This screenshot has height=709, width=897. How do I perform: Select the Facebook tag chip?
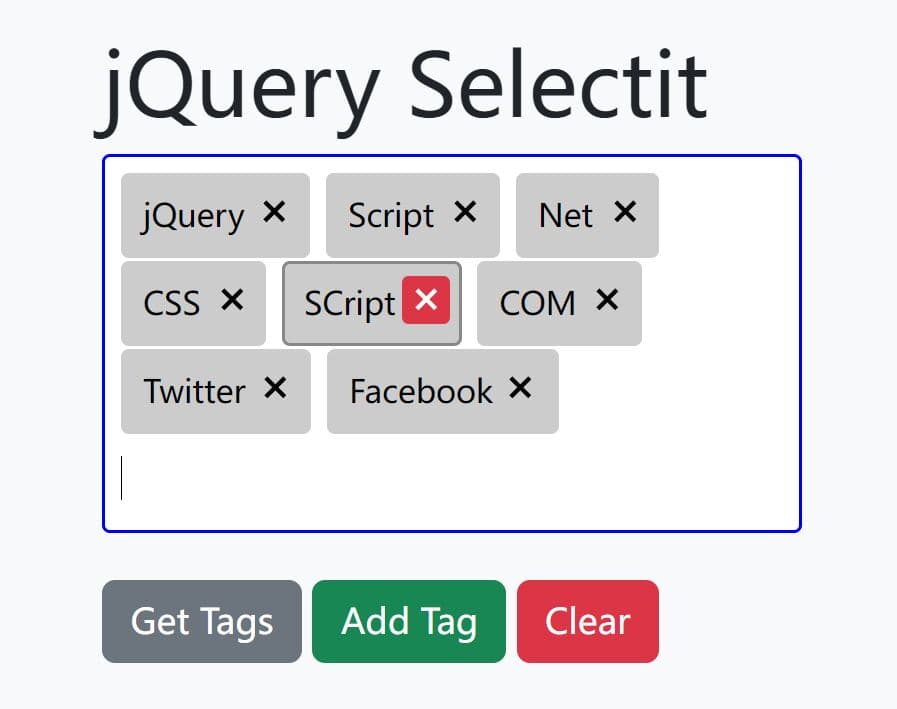[x=420, y=390]
